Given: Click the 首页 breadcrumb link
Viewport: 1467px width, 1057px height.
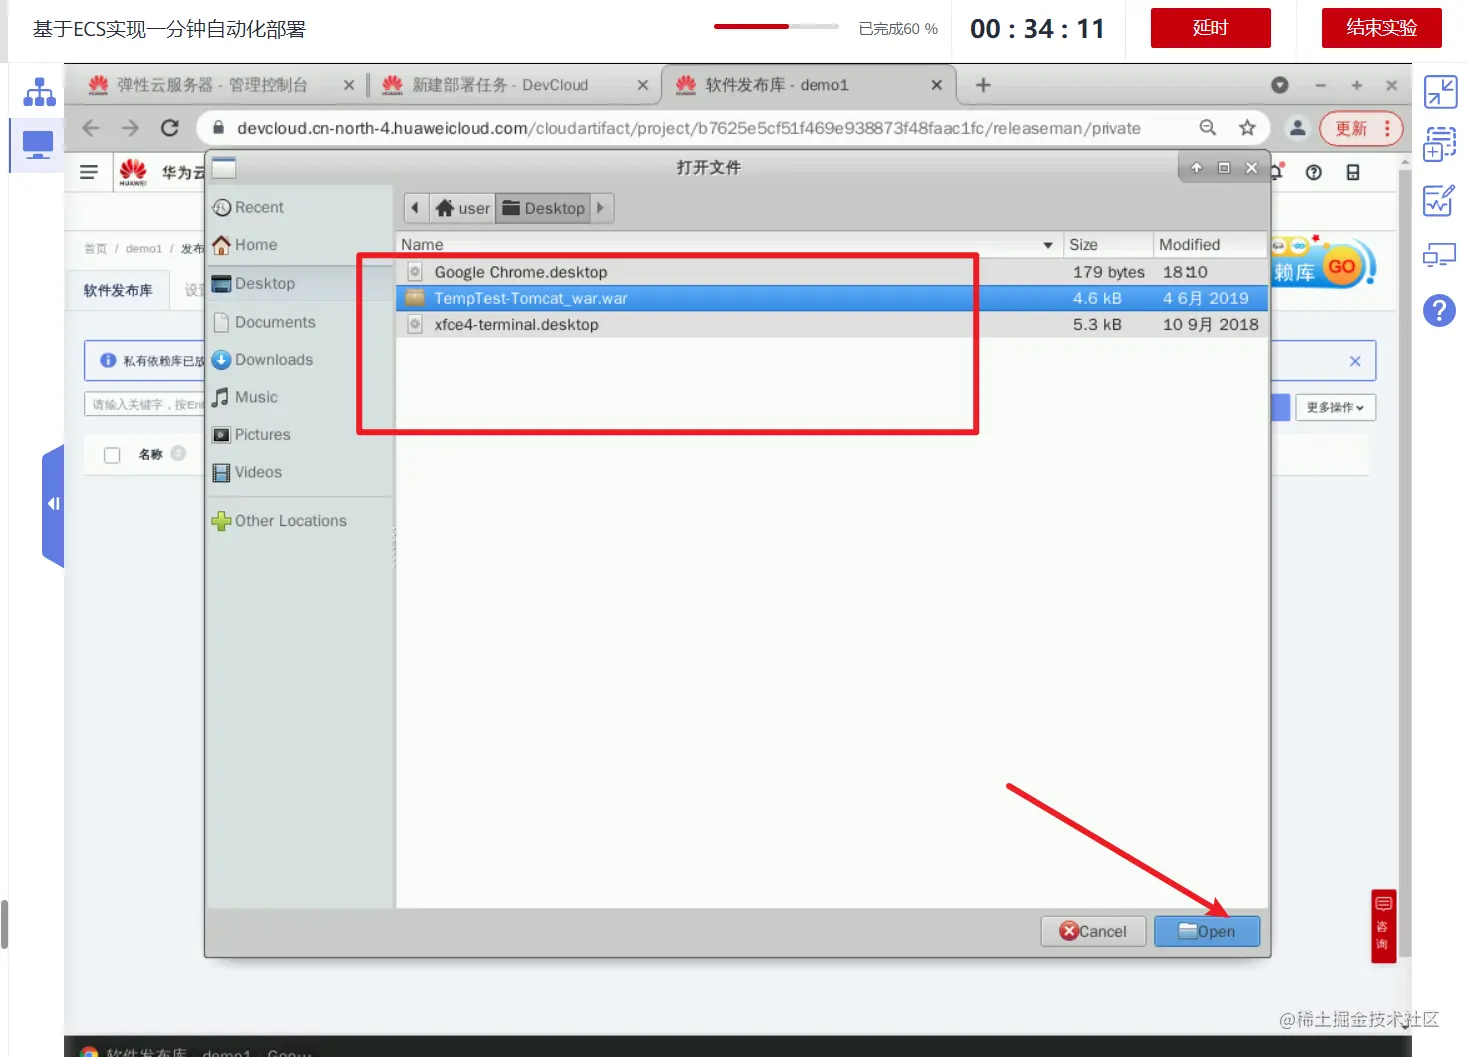Looking at the screenshot, I should [x=95, y=249].
